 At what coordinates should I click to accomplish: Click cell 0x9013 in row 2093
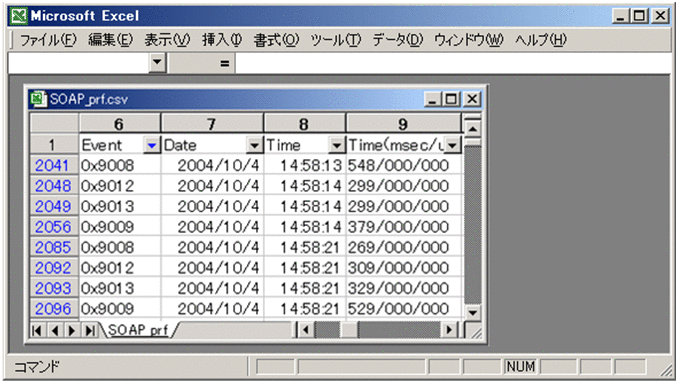[120, 288]
